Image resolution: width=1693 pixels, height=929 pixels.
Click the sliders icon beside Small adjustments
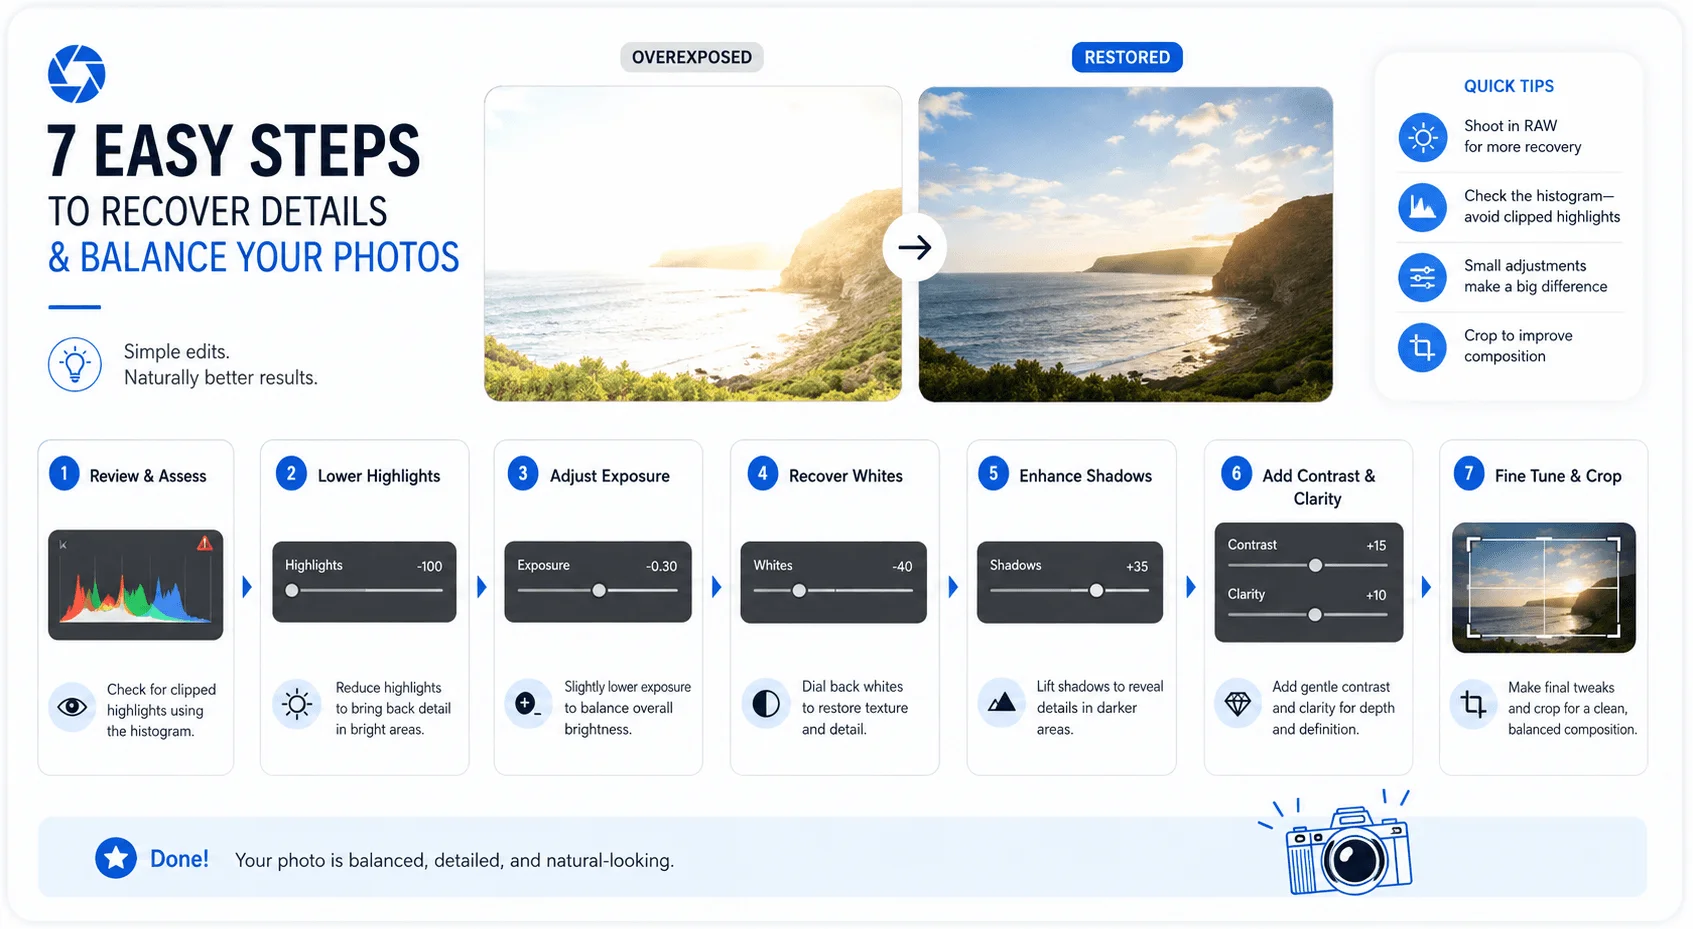pos(1423,277)
